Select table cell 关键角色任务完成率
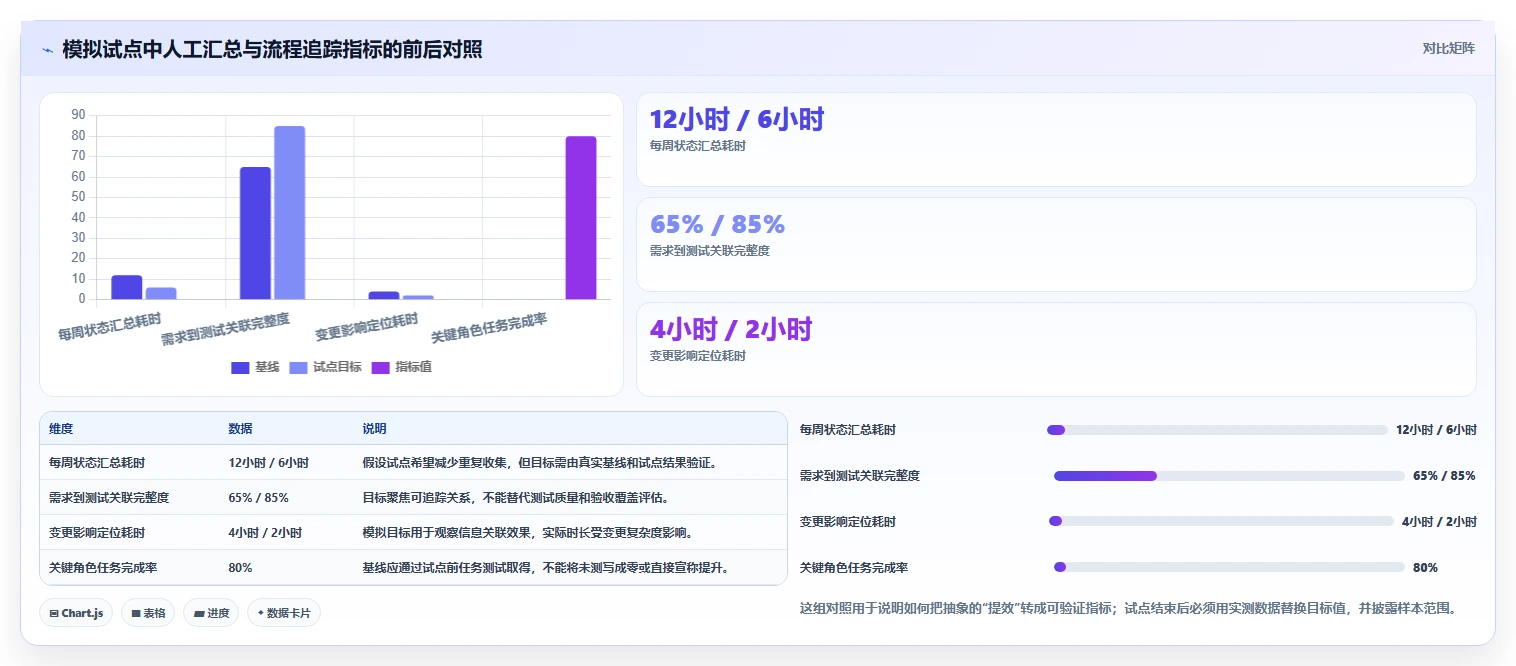This screenshot has height=666, width=1516. [103, 567]
